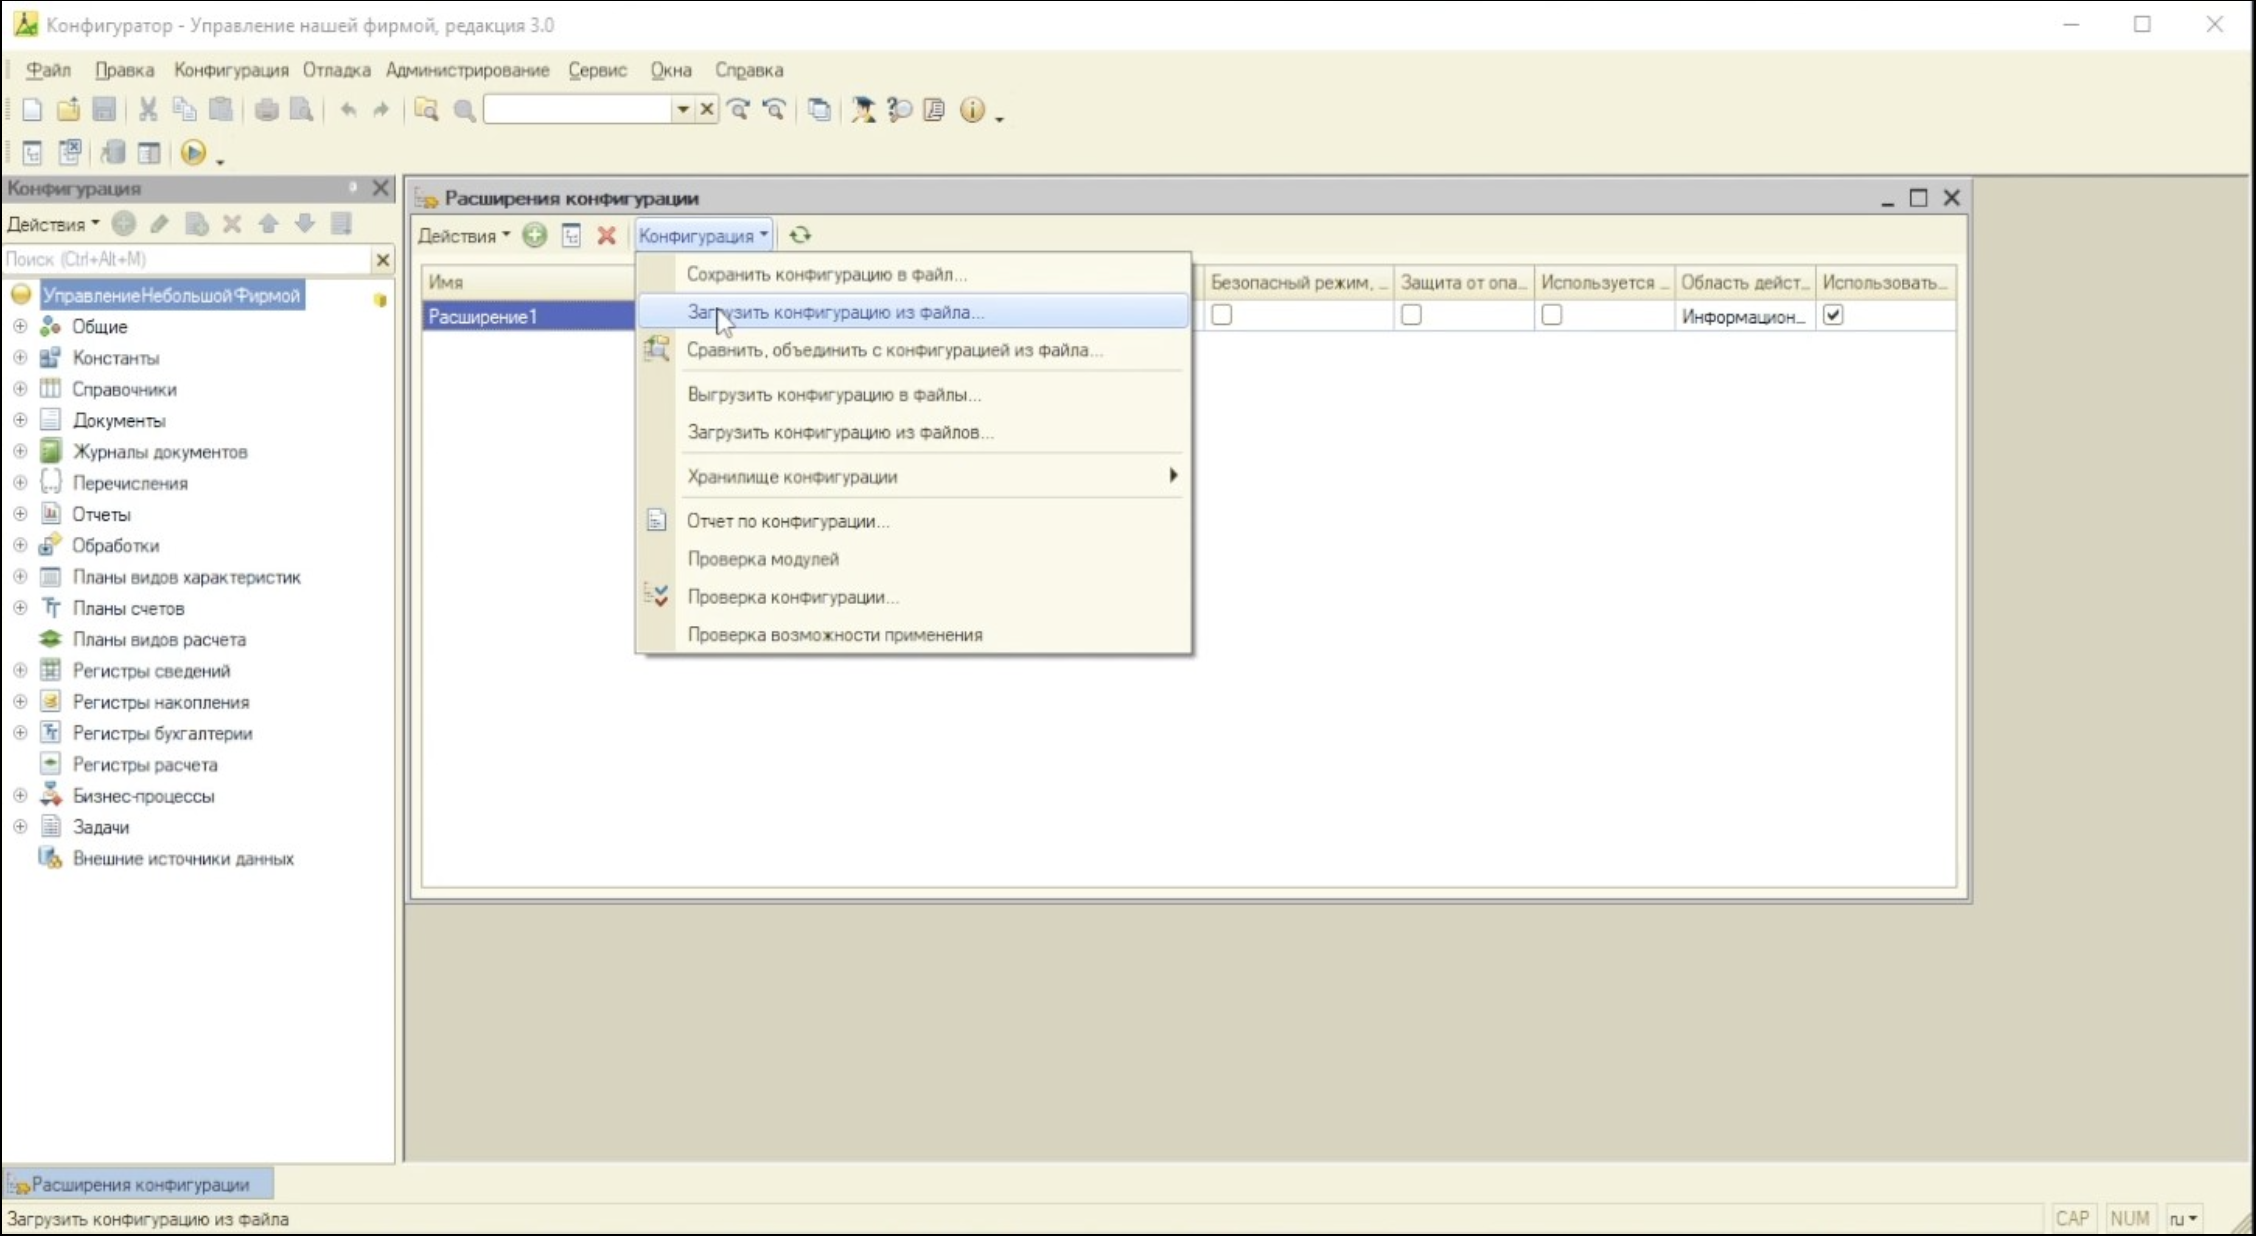The image size is (2256, 1236).
Task: Toggle Защита от опасных действий checkbox
Action: [1411, 315]
